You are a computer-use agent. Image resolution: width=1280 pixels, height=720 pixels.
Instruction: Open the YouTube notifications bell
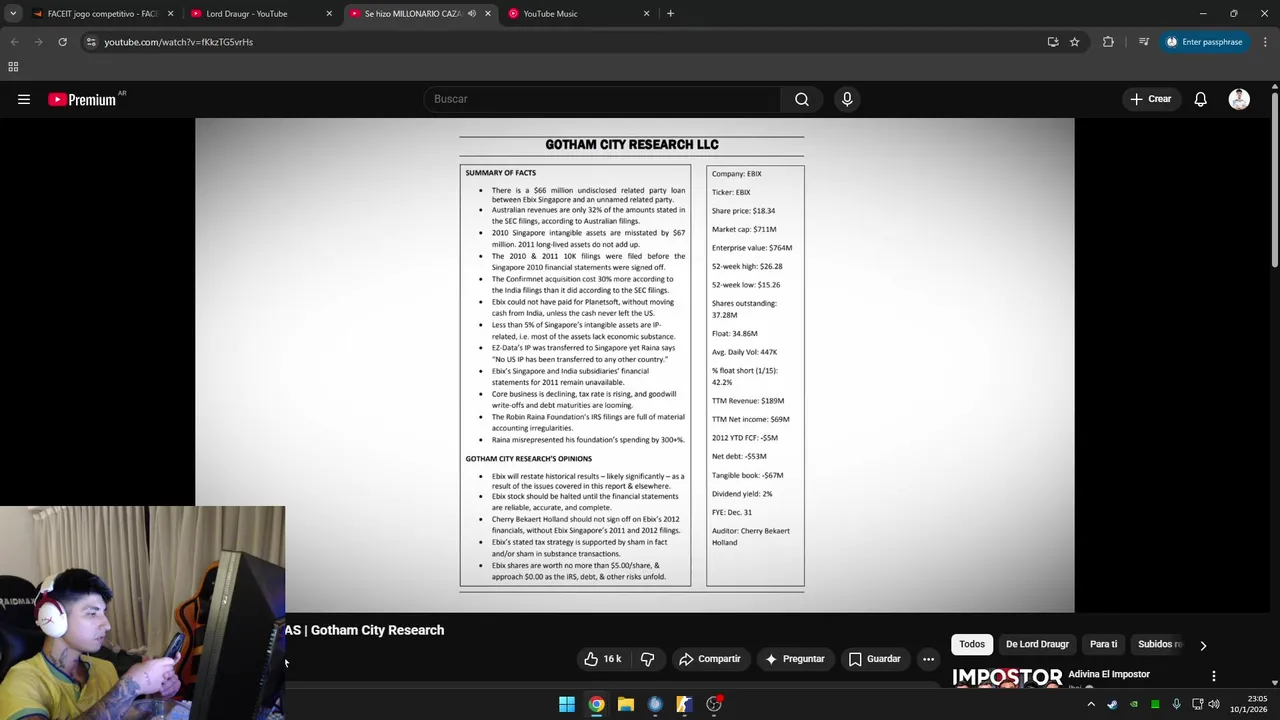[1200, 99]
